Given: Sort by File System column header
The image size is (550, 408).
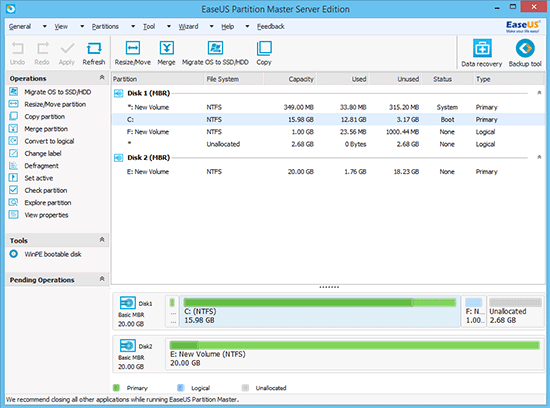Looking at the screenshot, I should [234, 79].
